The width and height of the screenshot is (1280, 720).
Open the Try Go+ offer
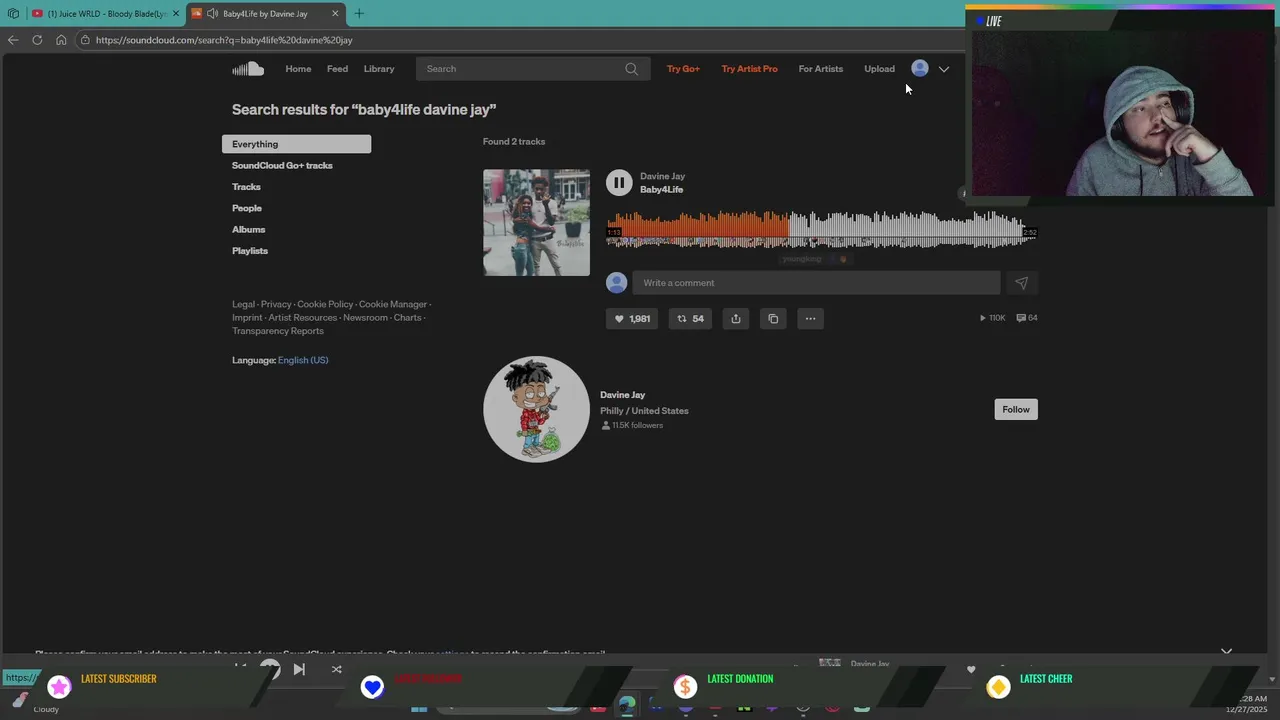tap(683, 69)
